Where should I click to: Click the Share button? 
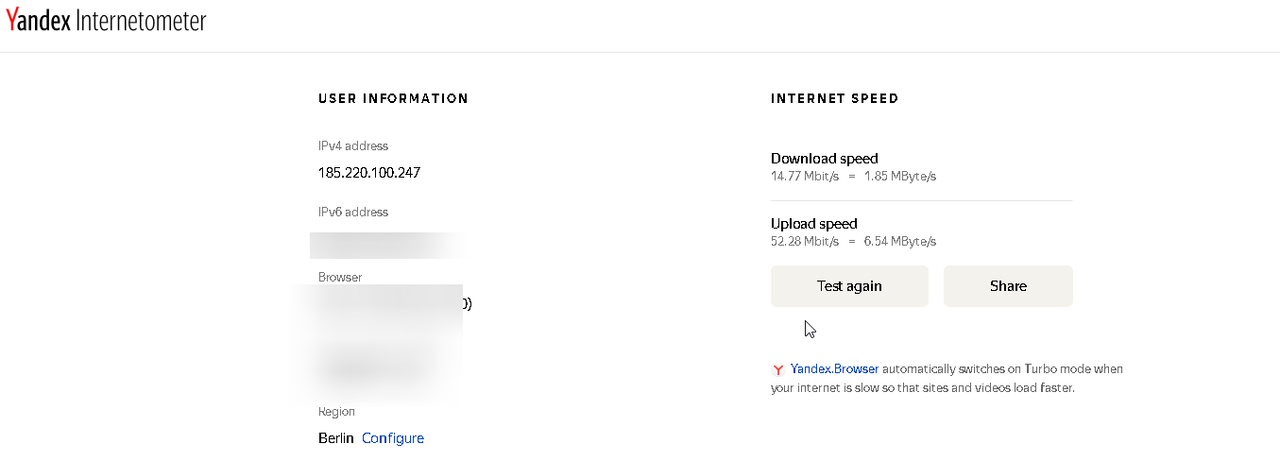(x=1008, y=286)
